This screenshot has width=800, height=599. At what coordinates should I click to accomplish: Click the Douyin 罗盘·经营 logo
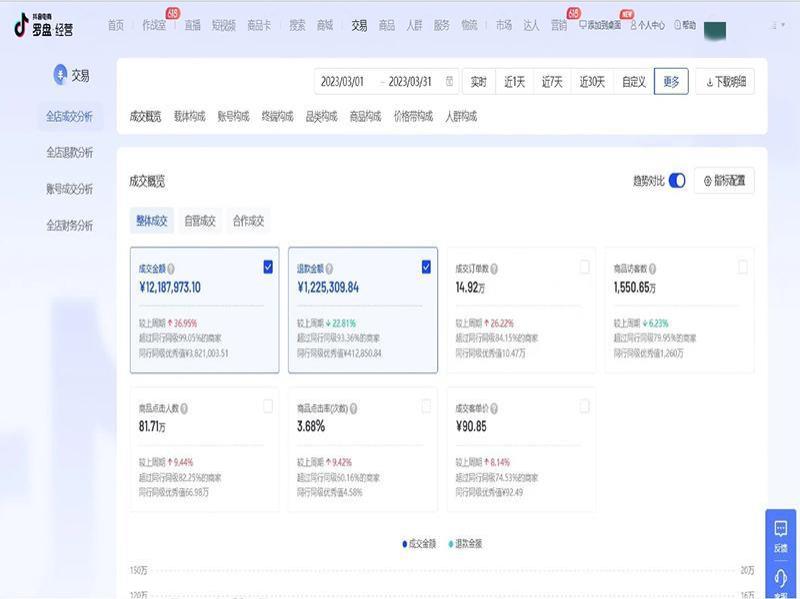pos(43,25)
